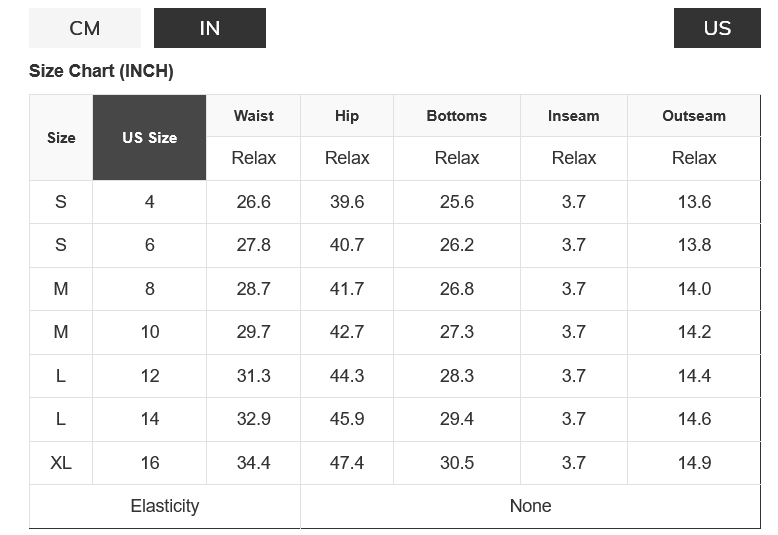Select the US size 16 cell
778x535 pixels.
pyautogui.click(x=150, y=463)
